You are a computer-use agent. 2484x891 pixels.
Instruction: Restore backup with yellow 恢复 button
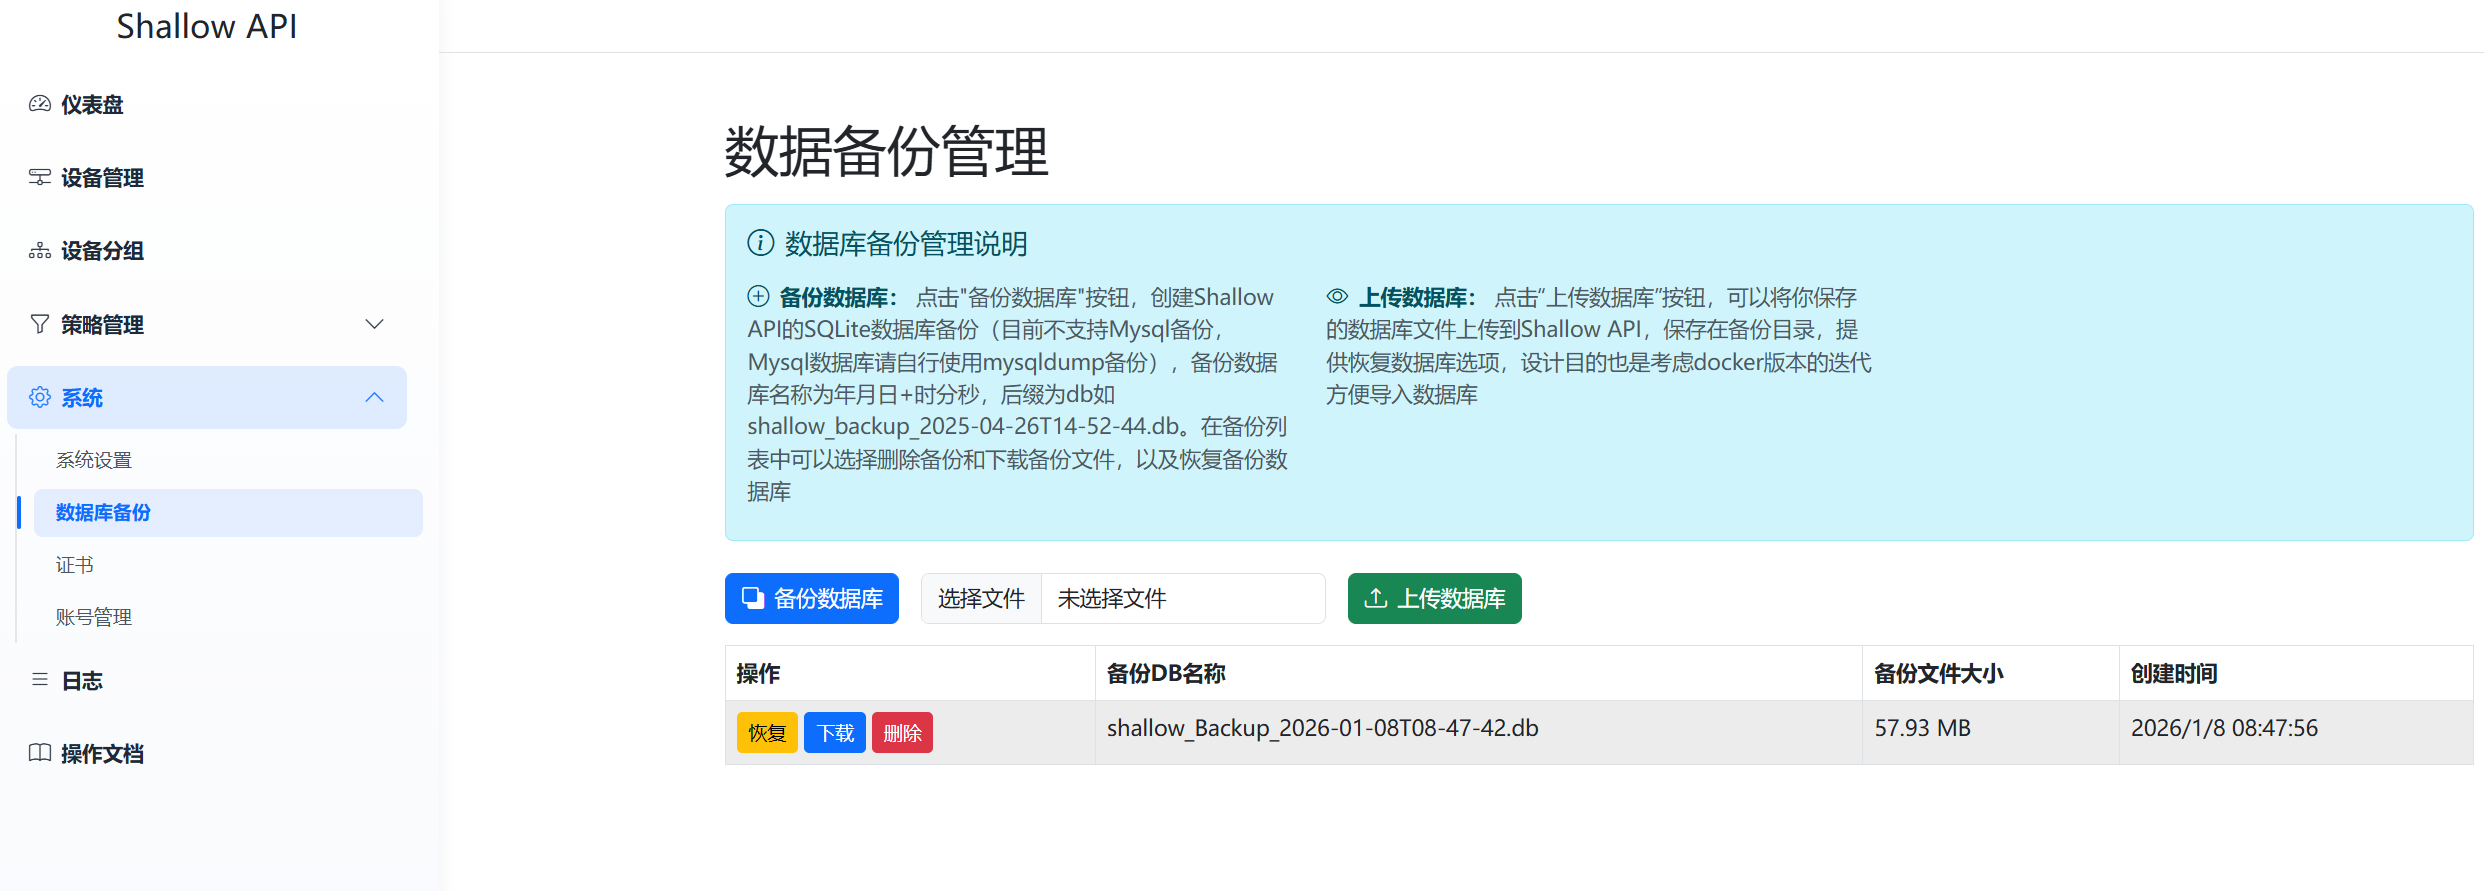point(767,733)
